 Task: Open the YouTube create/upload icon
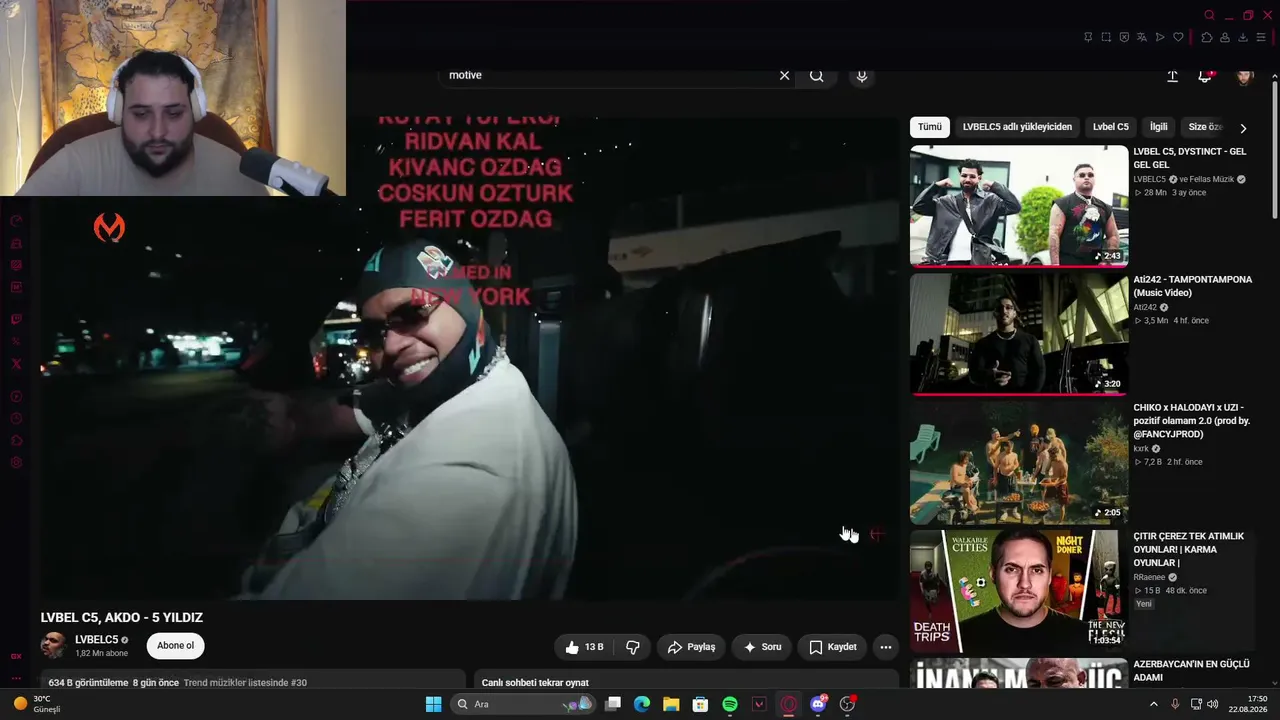1172,76
